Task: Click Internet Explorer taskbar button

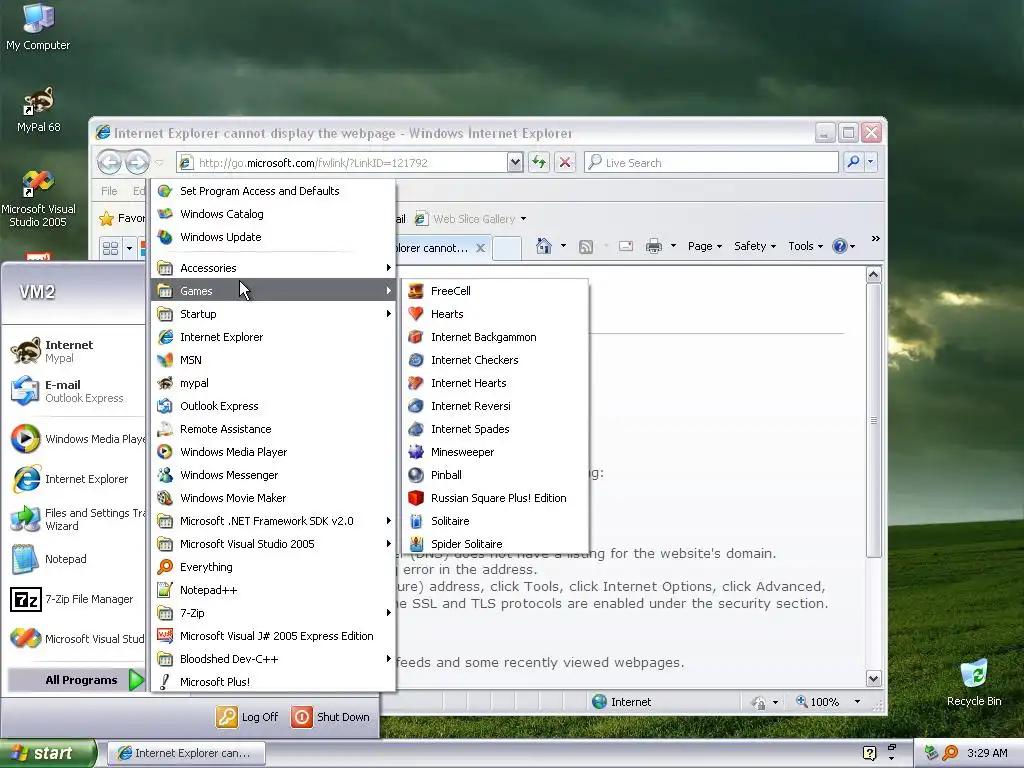Action: click(x=186, y=753)
